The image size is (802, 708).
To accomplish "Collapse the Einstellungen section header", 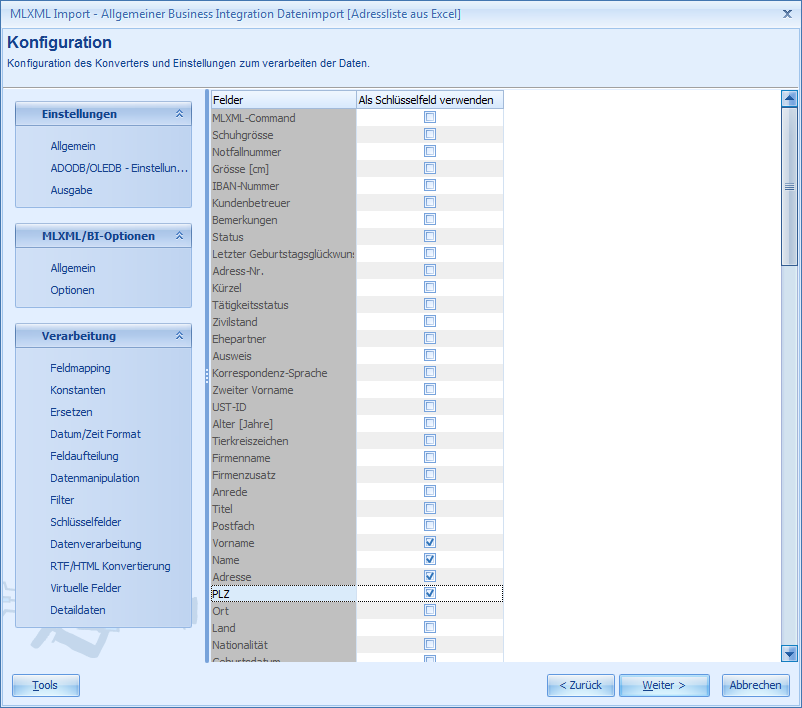I will coord(180,114).
